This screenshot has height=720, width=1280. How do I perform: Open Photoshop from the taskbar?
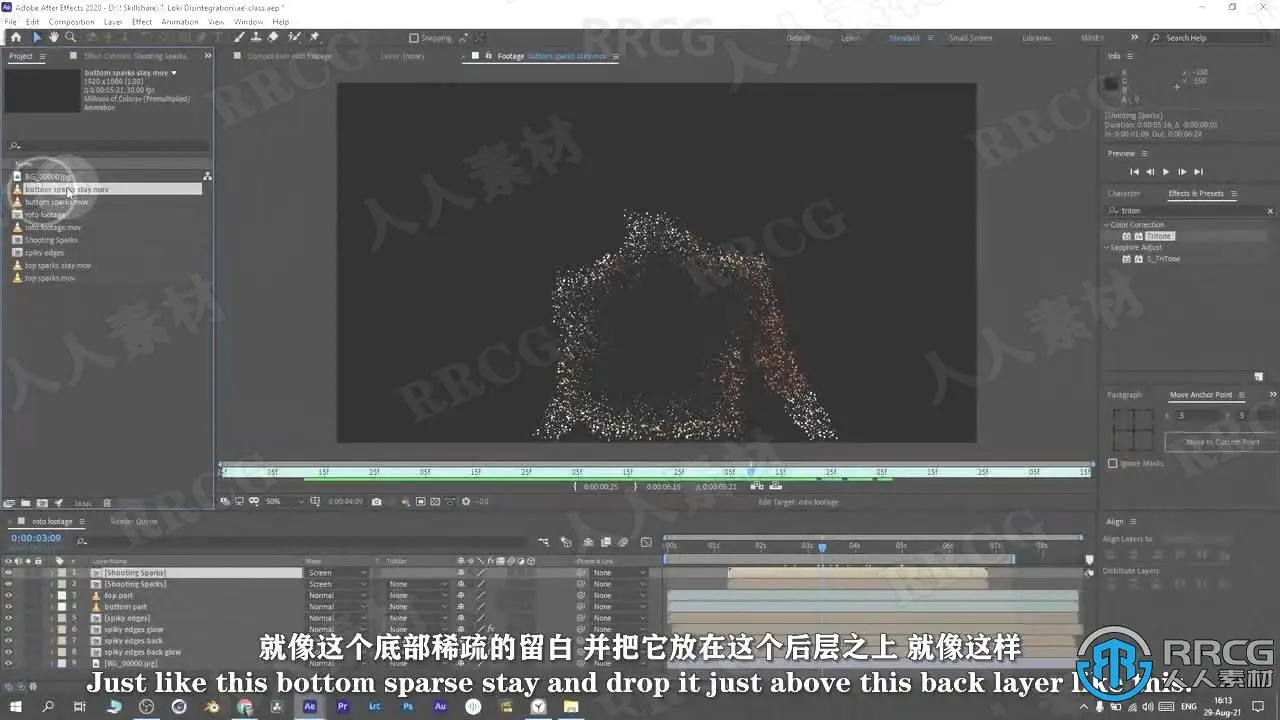pyautogui.click(x=408, y=707)
